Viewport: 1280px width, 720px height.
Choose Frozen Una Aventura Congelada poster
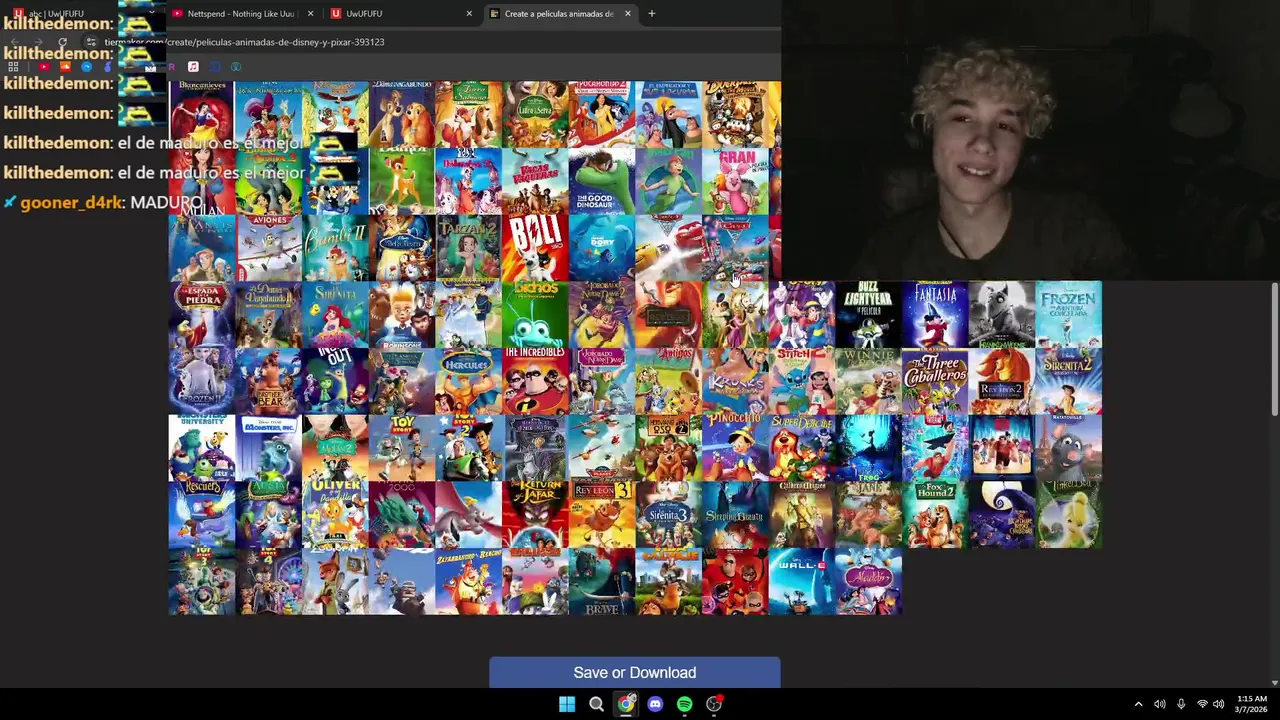click(1069, 315)
